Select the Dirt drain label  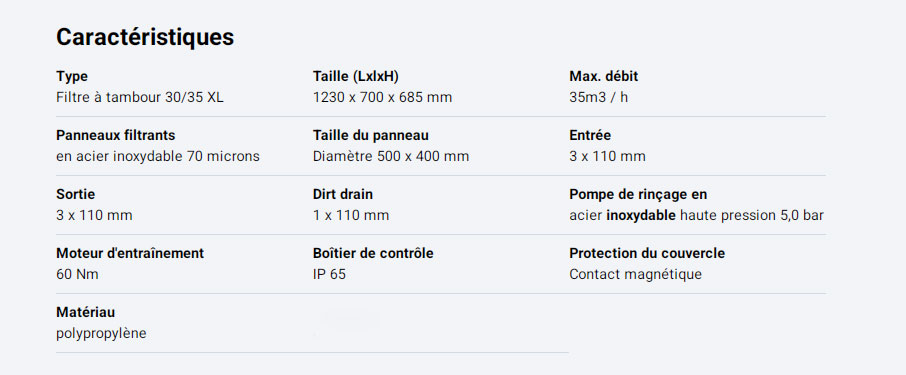coord(343,194)
